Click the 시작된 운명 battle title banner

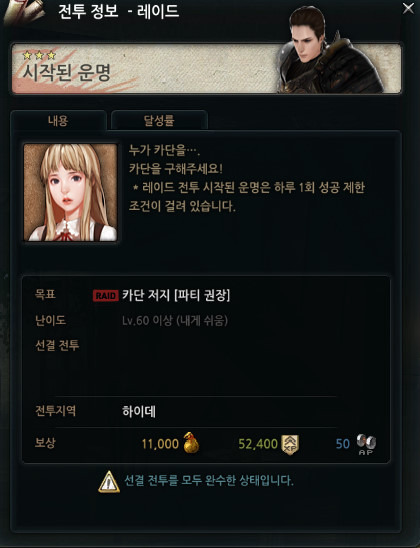(207, 68)
